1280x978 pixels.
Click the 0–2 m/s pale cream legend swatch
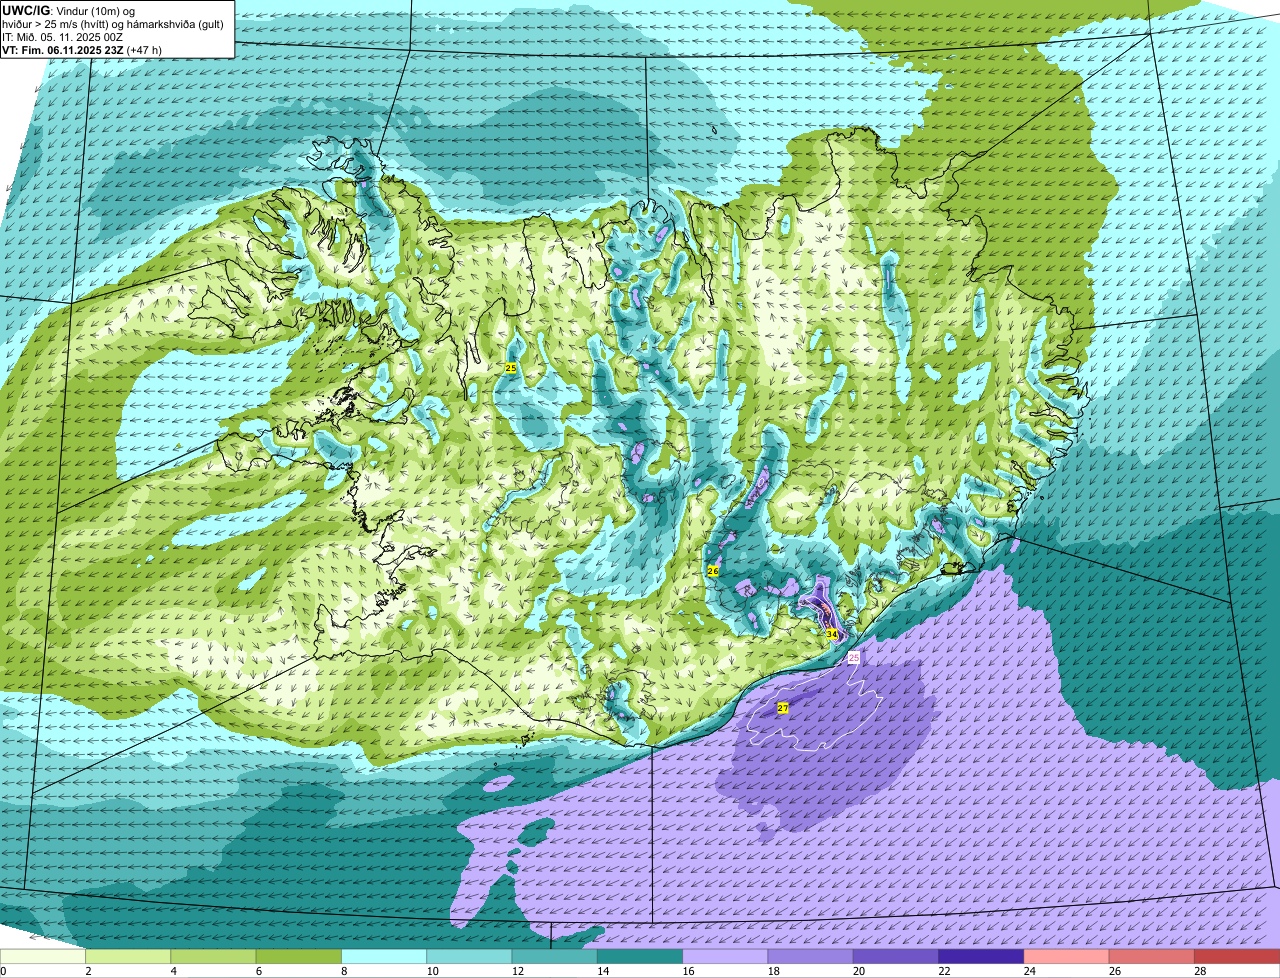43,957
